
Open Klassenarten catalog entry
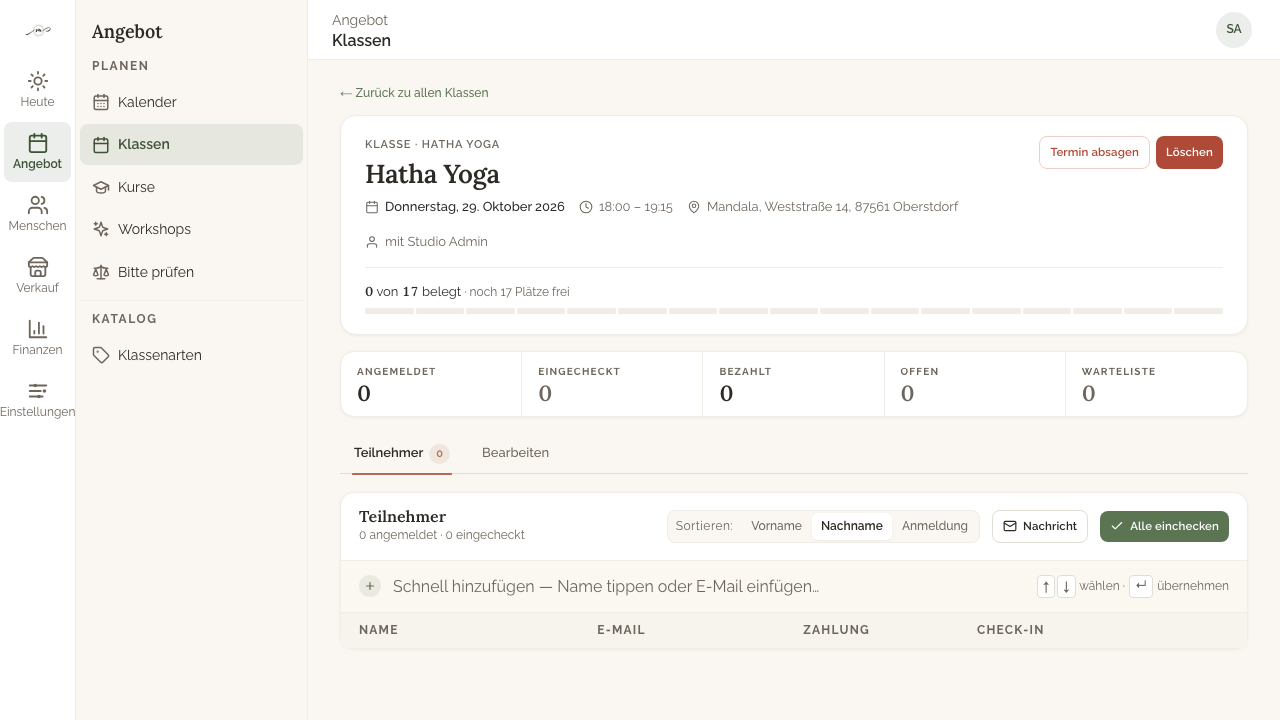pyautogui.click(x=191, y=355)
